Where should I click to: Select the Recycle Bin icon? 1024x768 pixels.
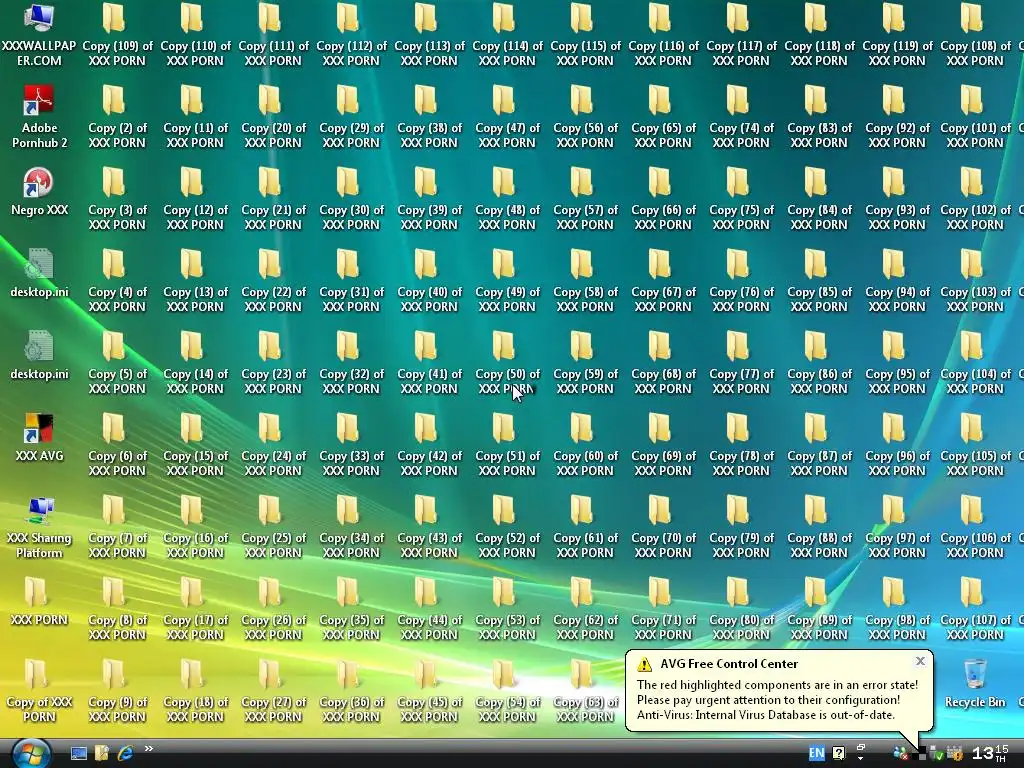(x=975, y=682)
